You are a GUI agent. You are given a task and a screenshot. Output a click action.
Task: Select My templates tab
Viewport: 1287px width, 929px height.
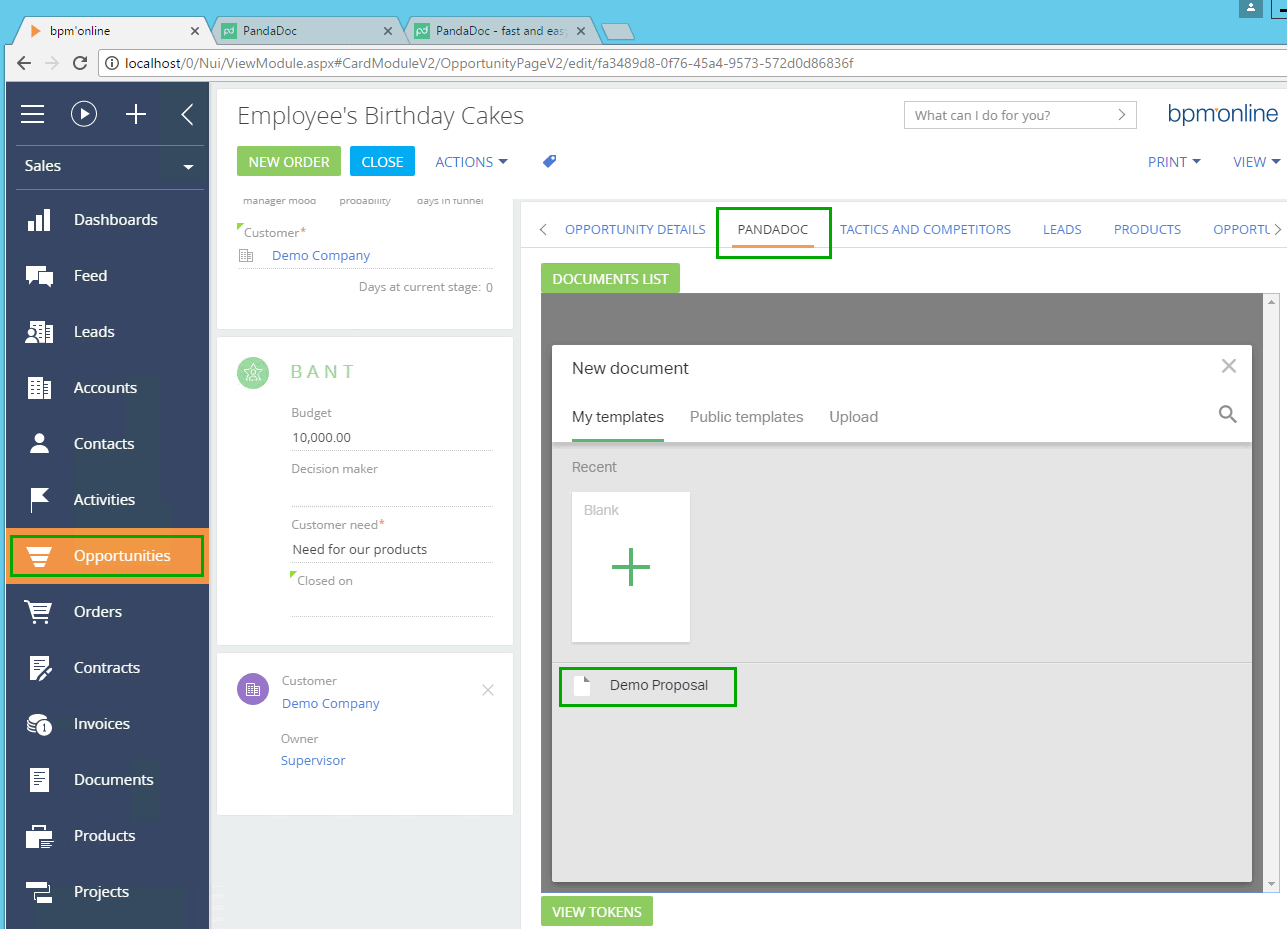pos(618,417)
